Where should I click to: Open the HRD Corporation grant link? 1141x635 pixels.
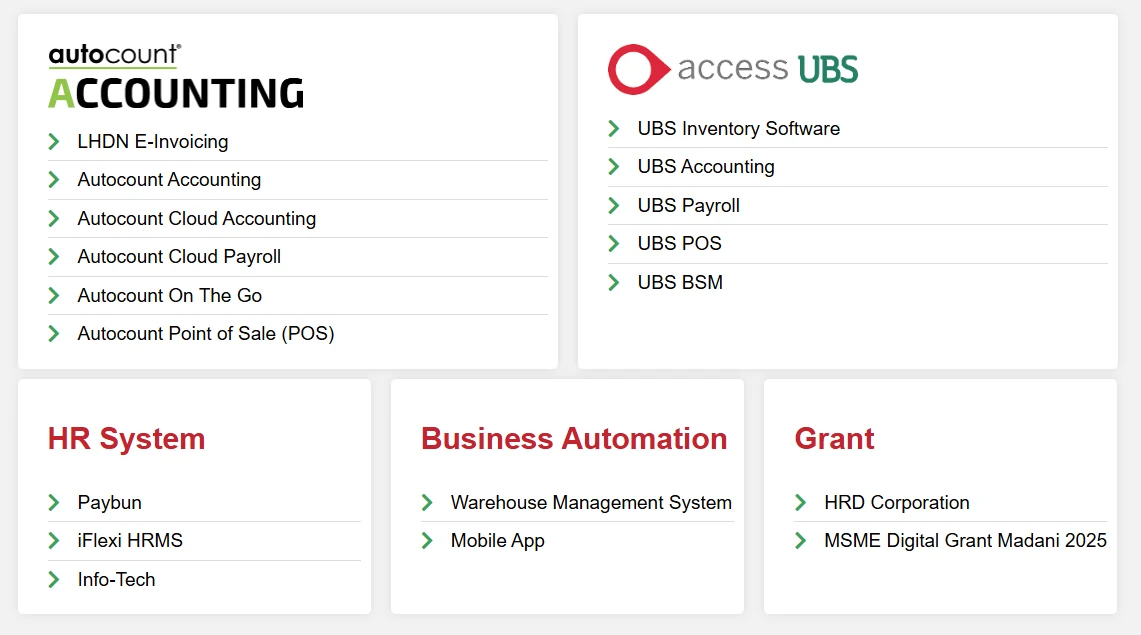click(x=896, y=503)
